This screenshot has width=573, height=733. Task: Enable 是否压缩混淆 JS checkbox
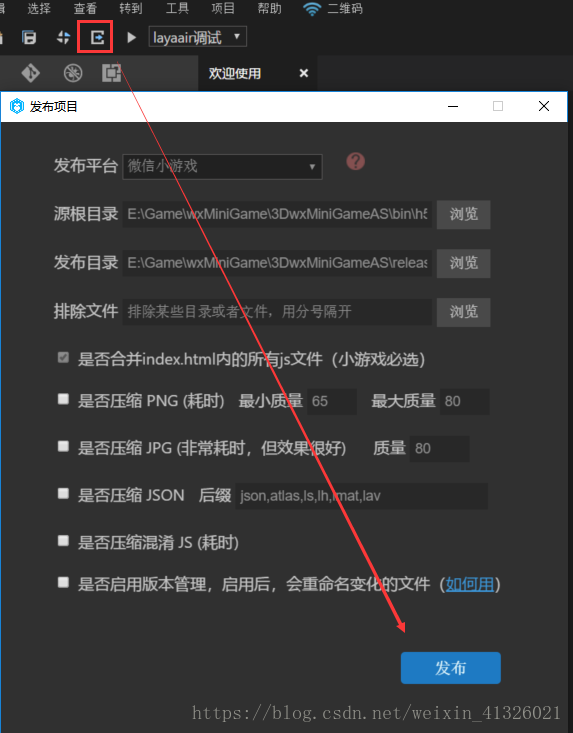coord(63,541)
